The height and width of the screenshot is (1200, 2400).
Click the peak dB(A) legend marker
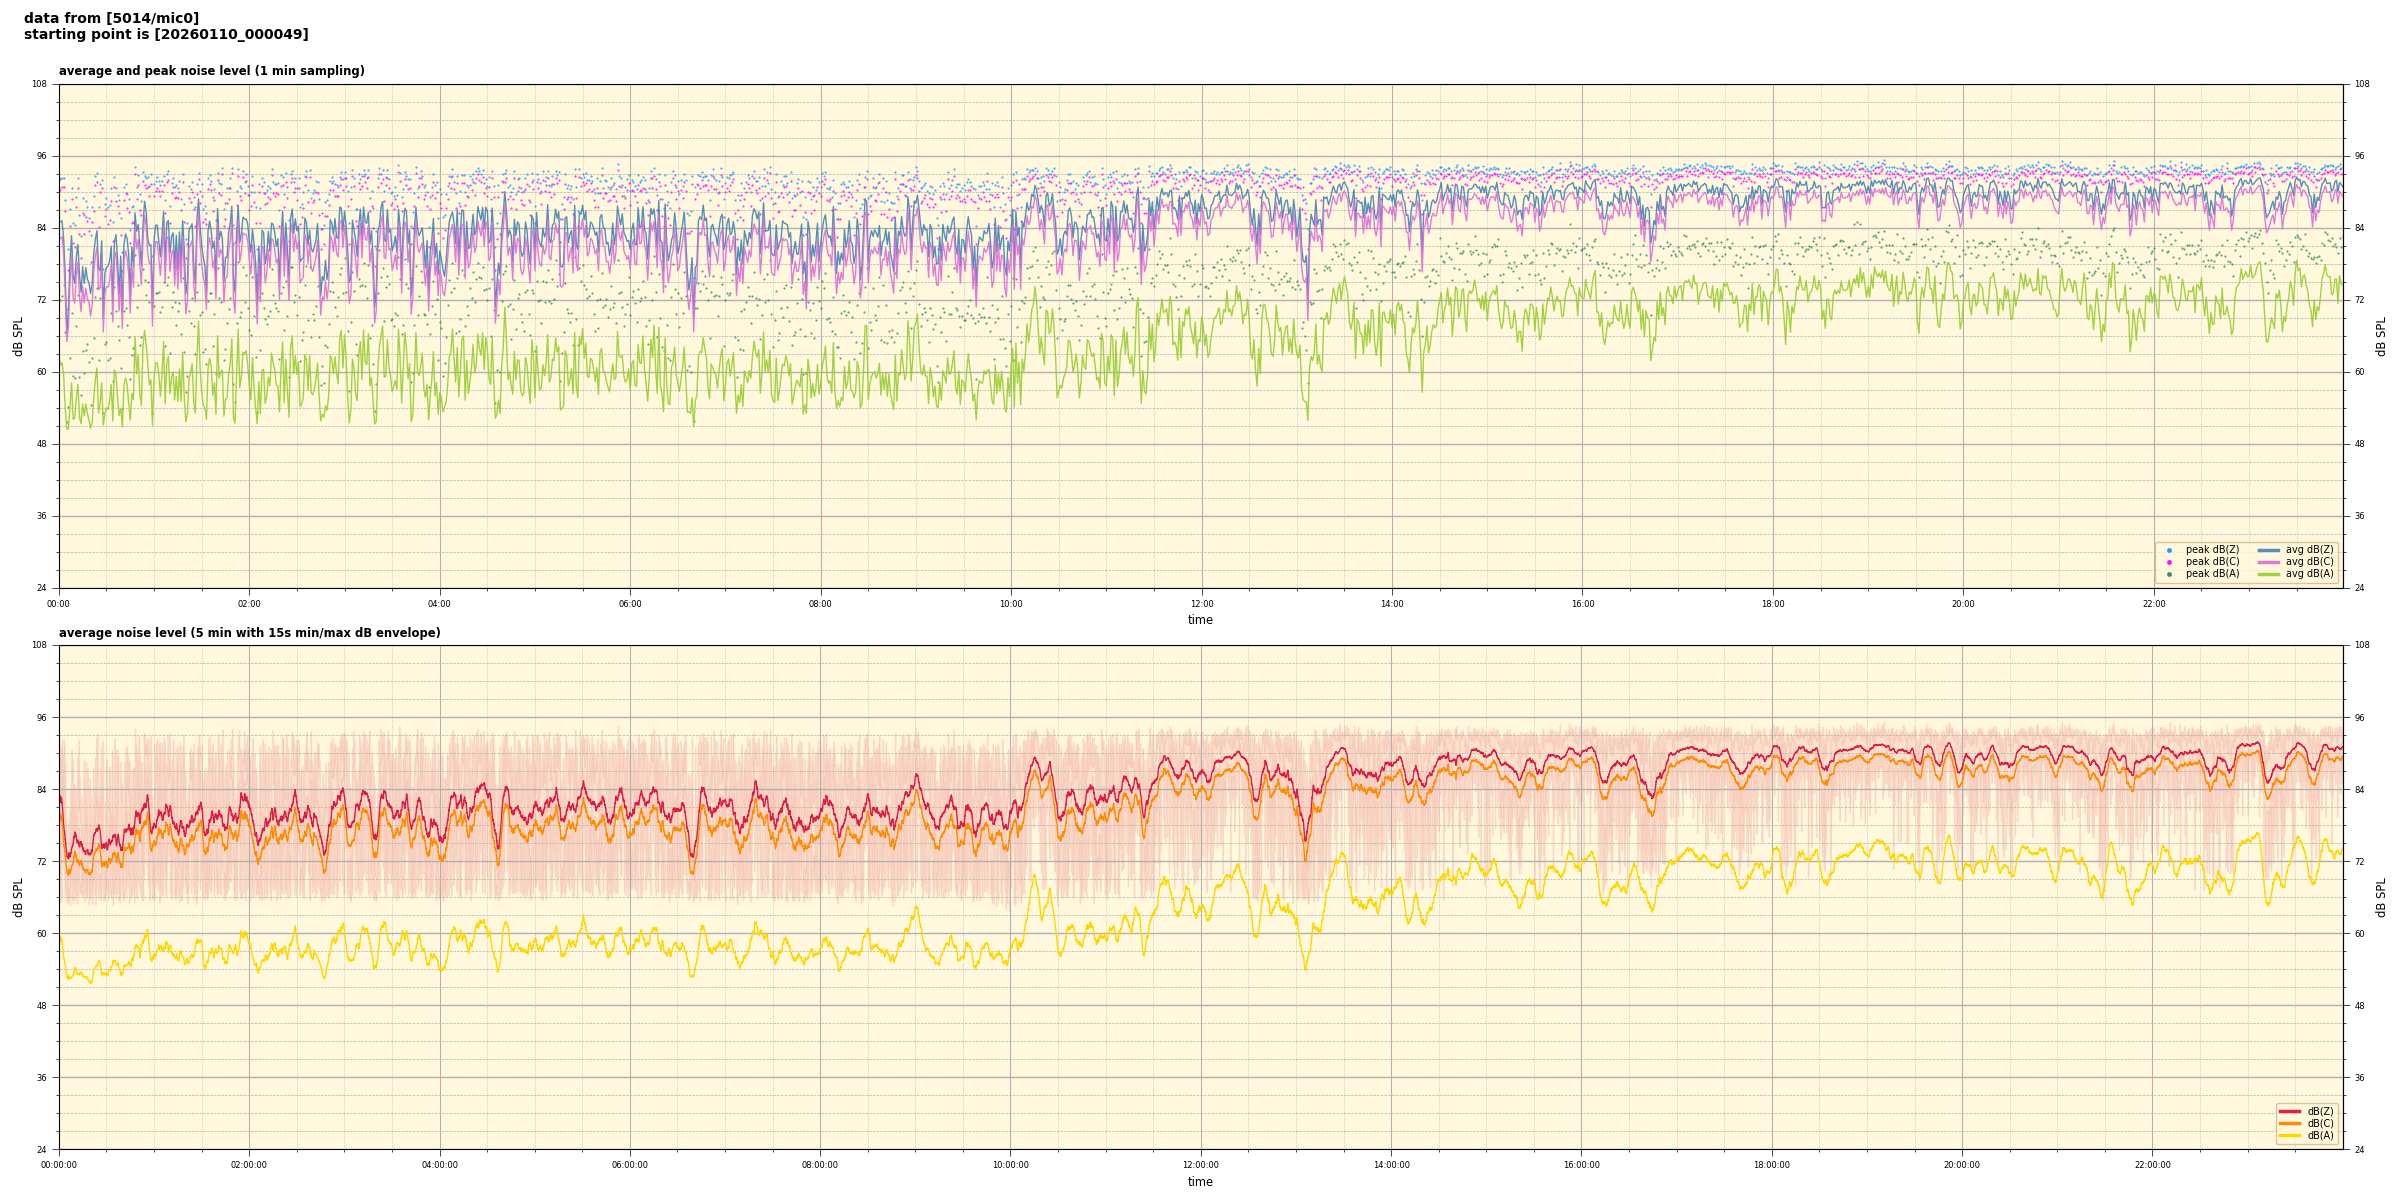coord(2169,574)
